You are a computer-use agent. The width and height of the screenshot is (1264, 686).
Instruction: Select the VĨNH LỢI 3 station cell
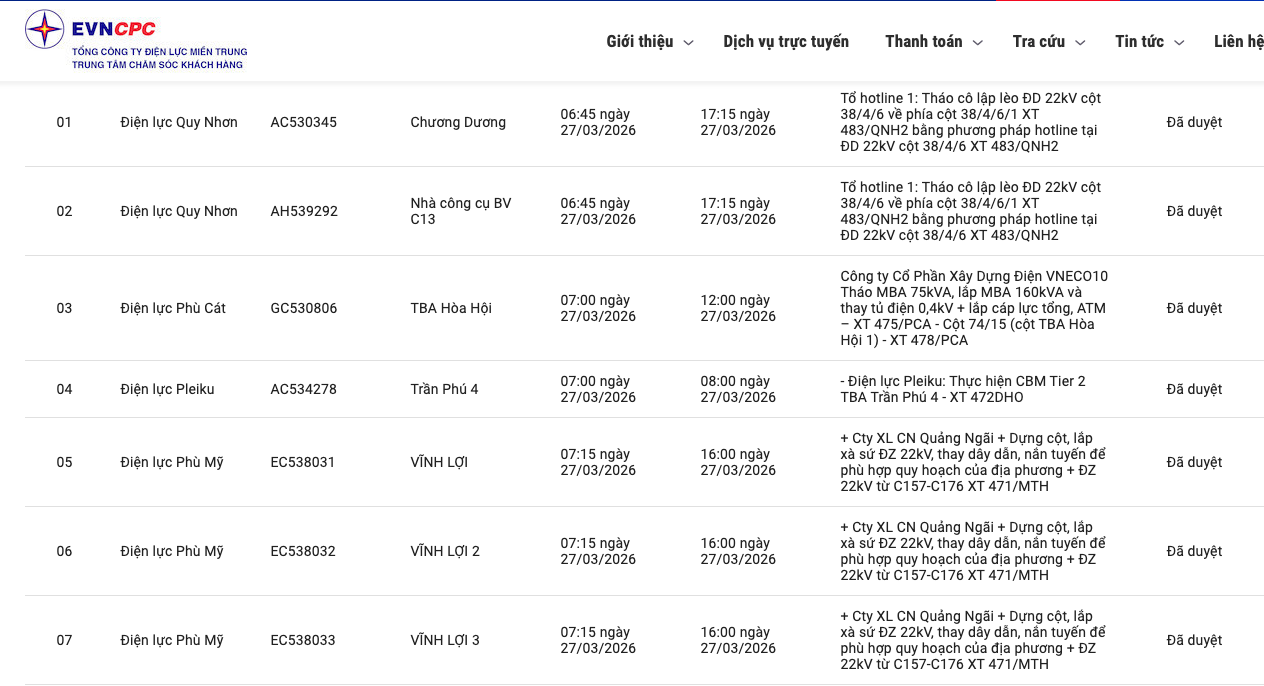[x=445, y=640]
